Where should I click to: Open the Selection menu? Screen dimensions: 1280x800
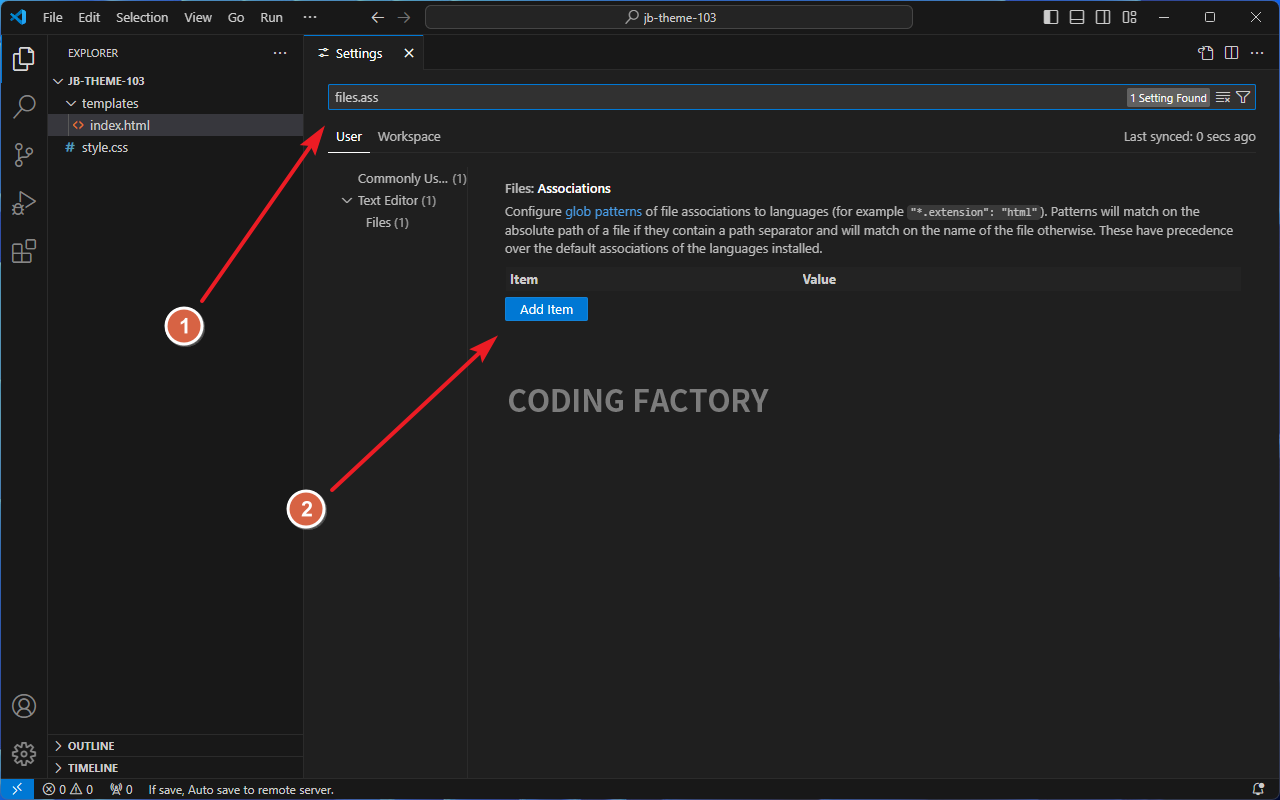tap(142, 17)
